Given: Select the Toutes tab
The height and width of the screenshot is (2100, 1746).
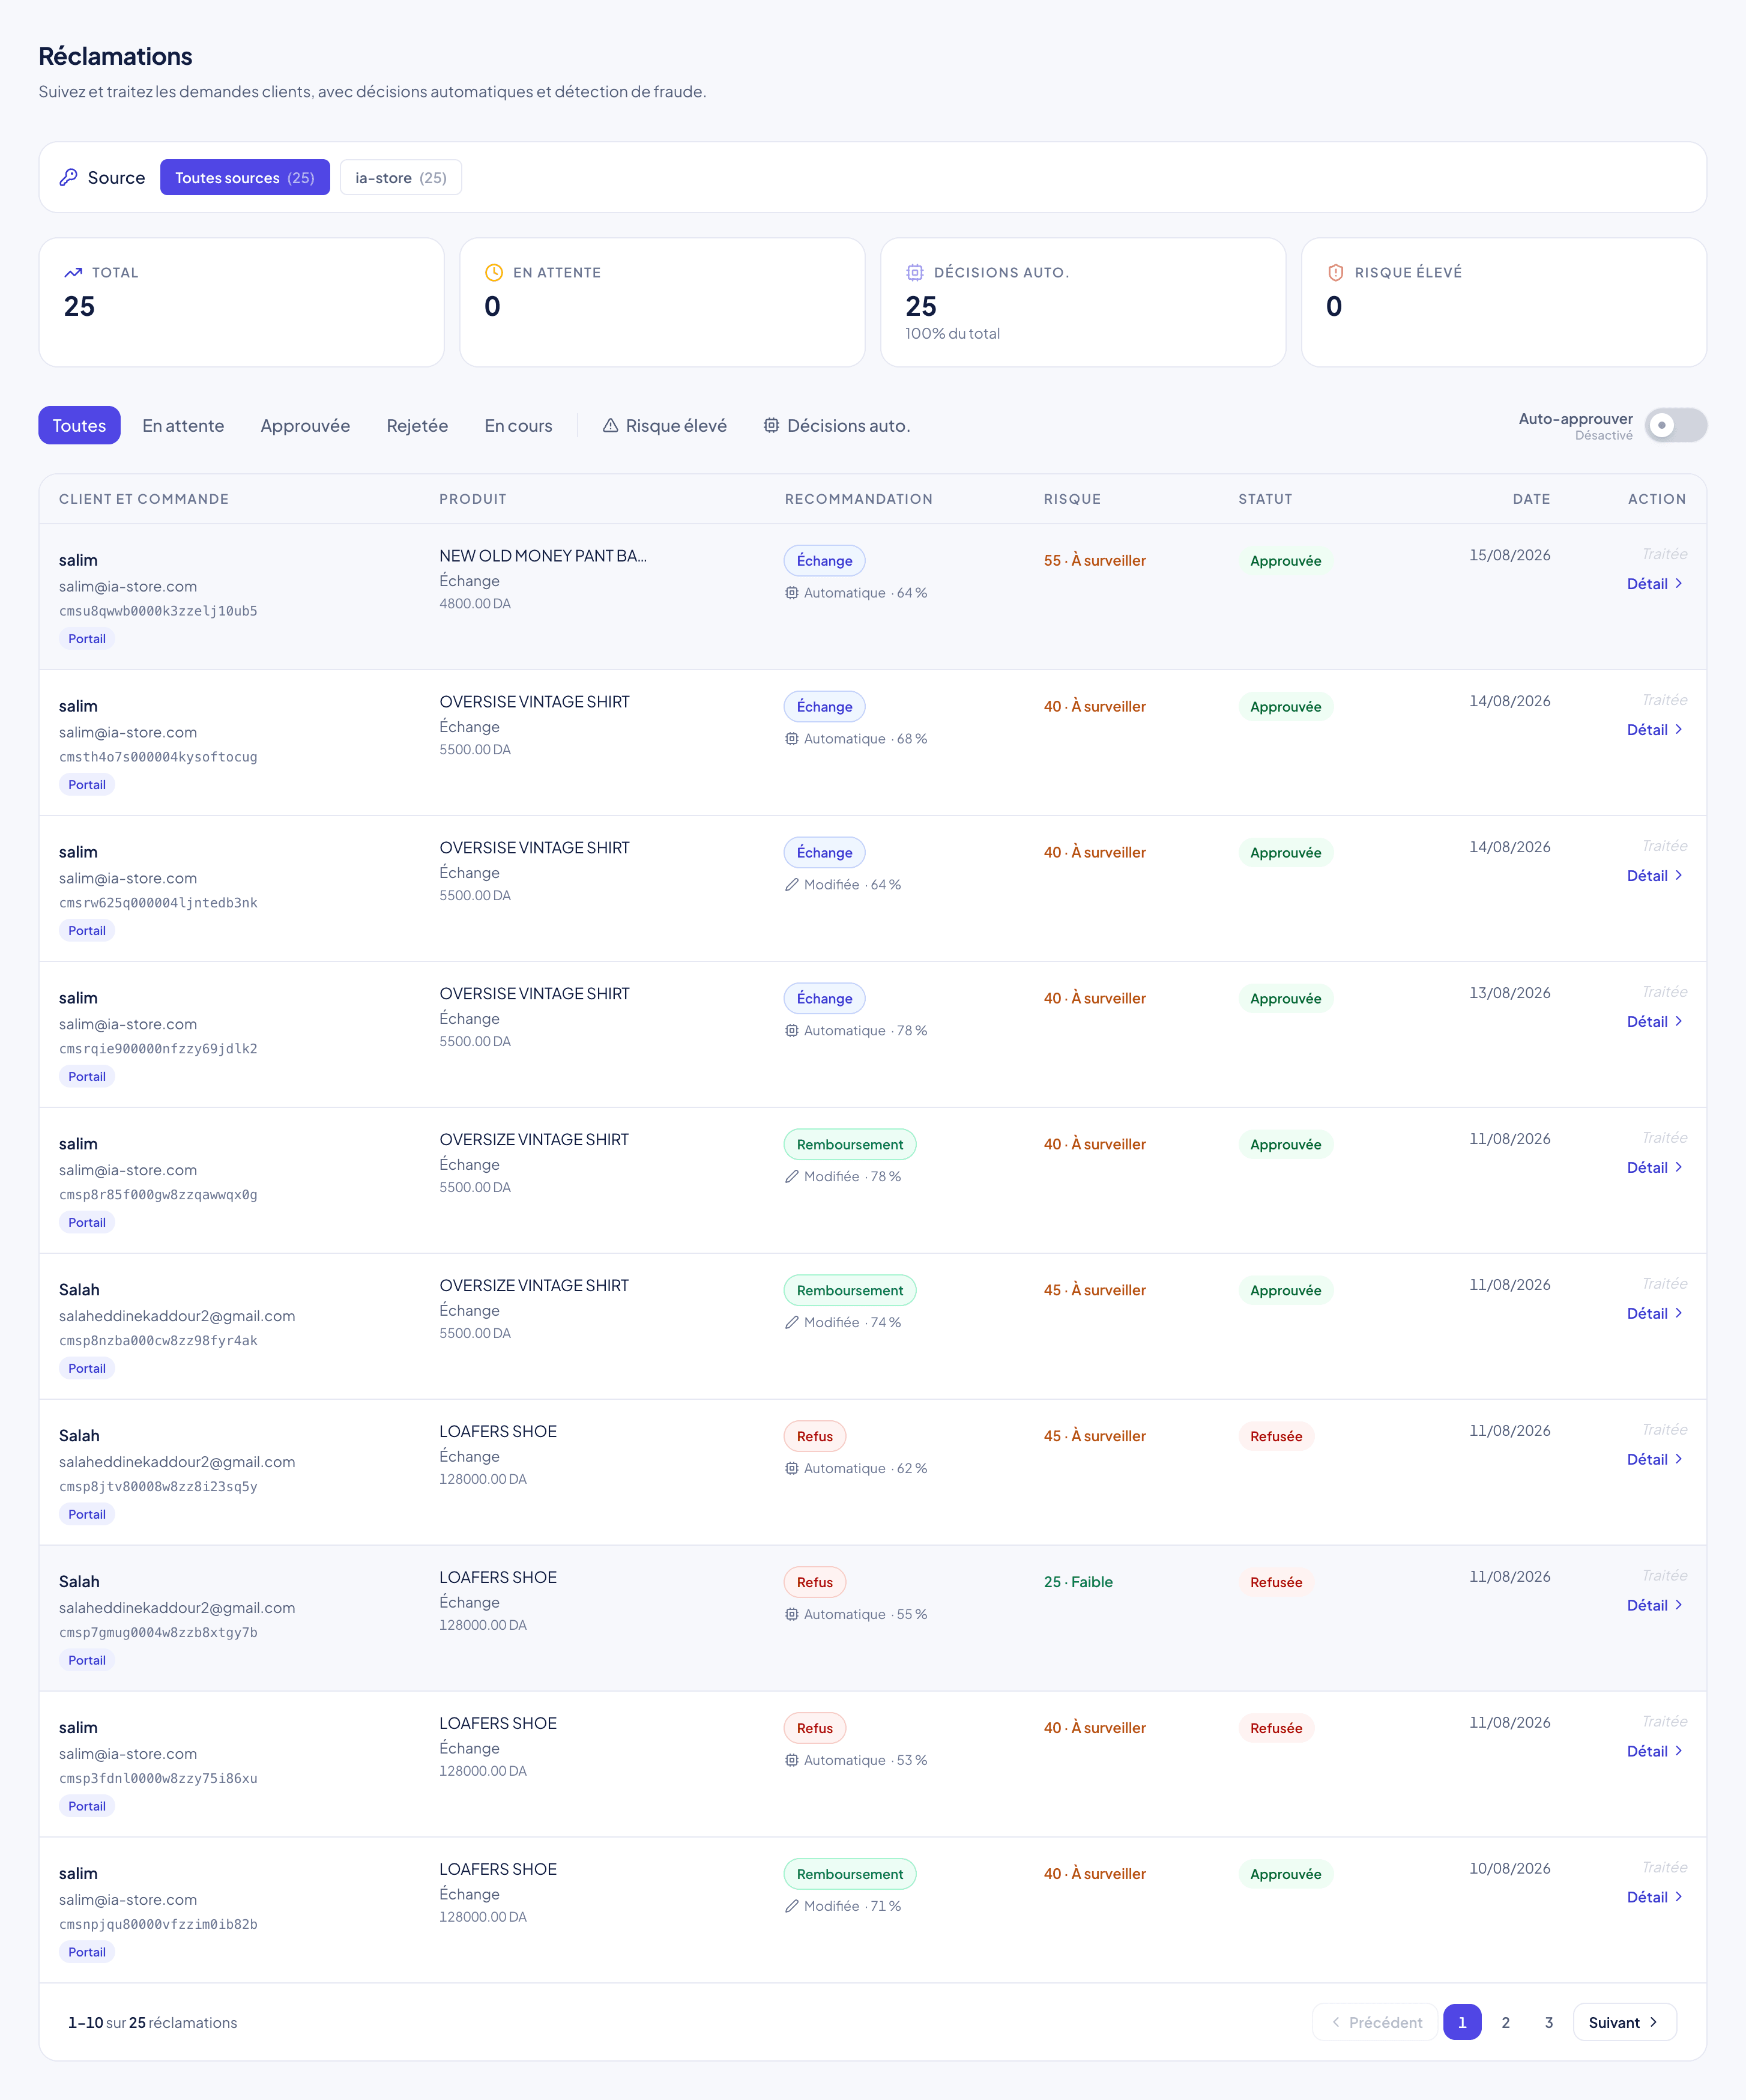Looking at the screenshot, I should tap(79, 425).
